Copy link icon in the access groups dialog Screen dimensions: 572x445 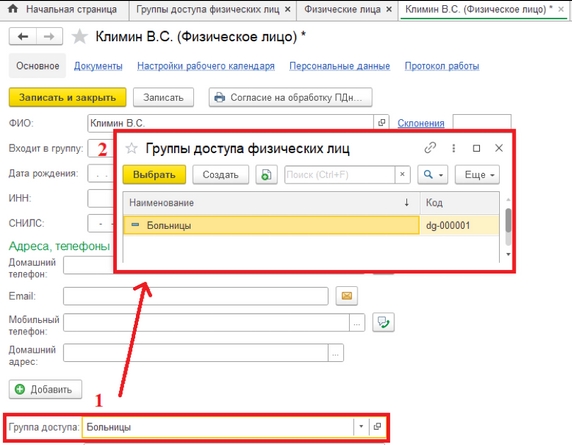(x=430, y=148)
